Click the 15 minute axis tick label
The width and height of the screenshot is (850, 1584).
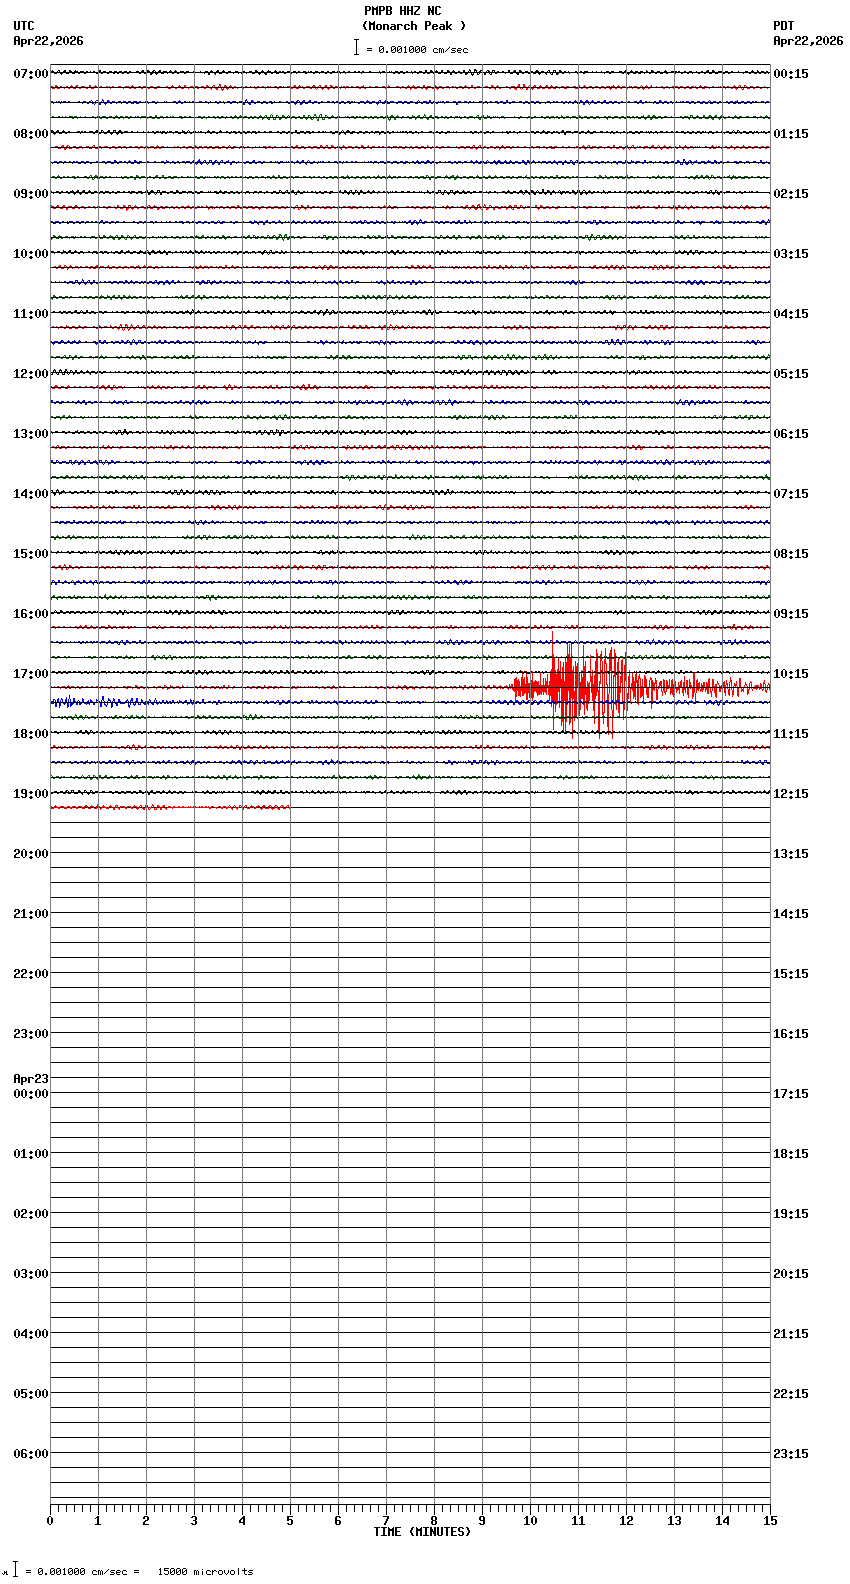click(770, 1521)
